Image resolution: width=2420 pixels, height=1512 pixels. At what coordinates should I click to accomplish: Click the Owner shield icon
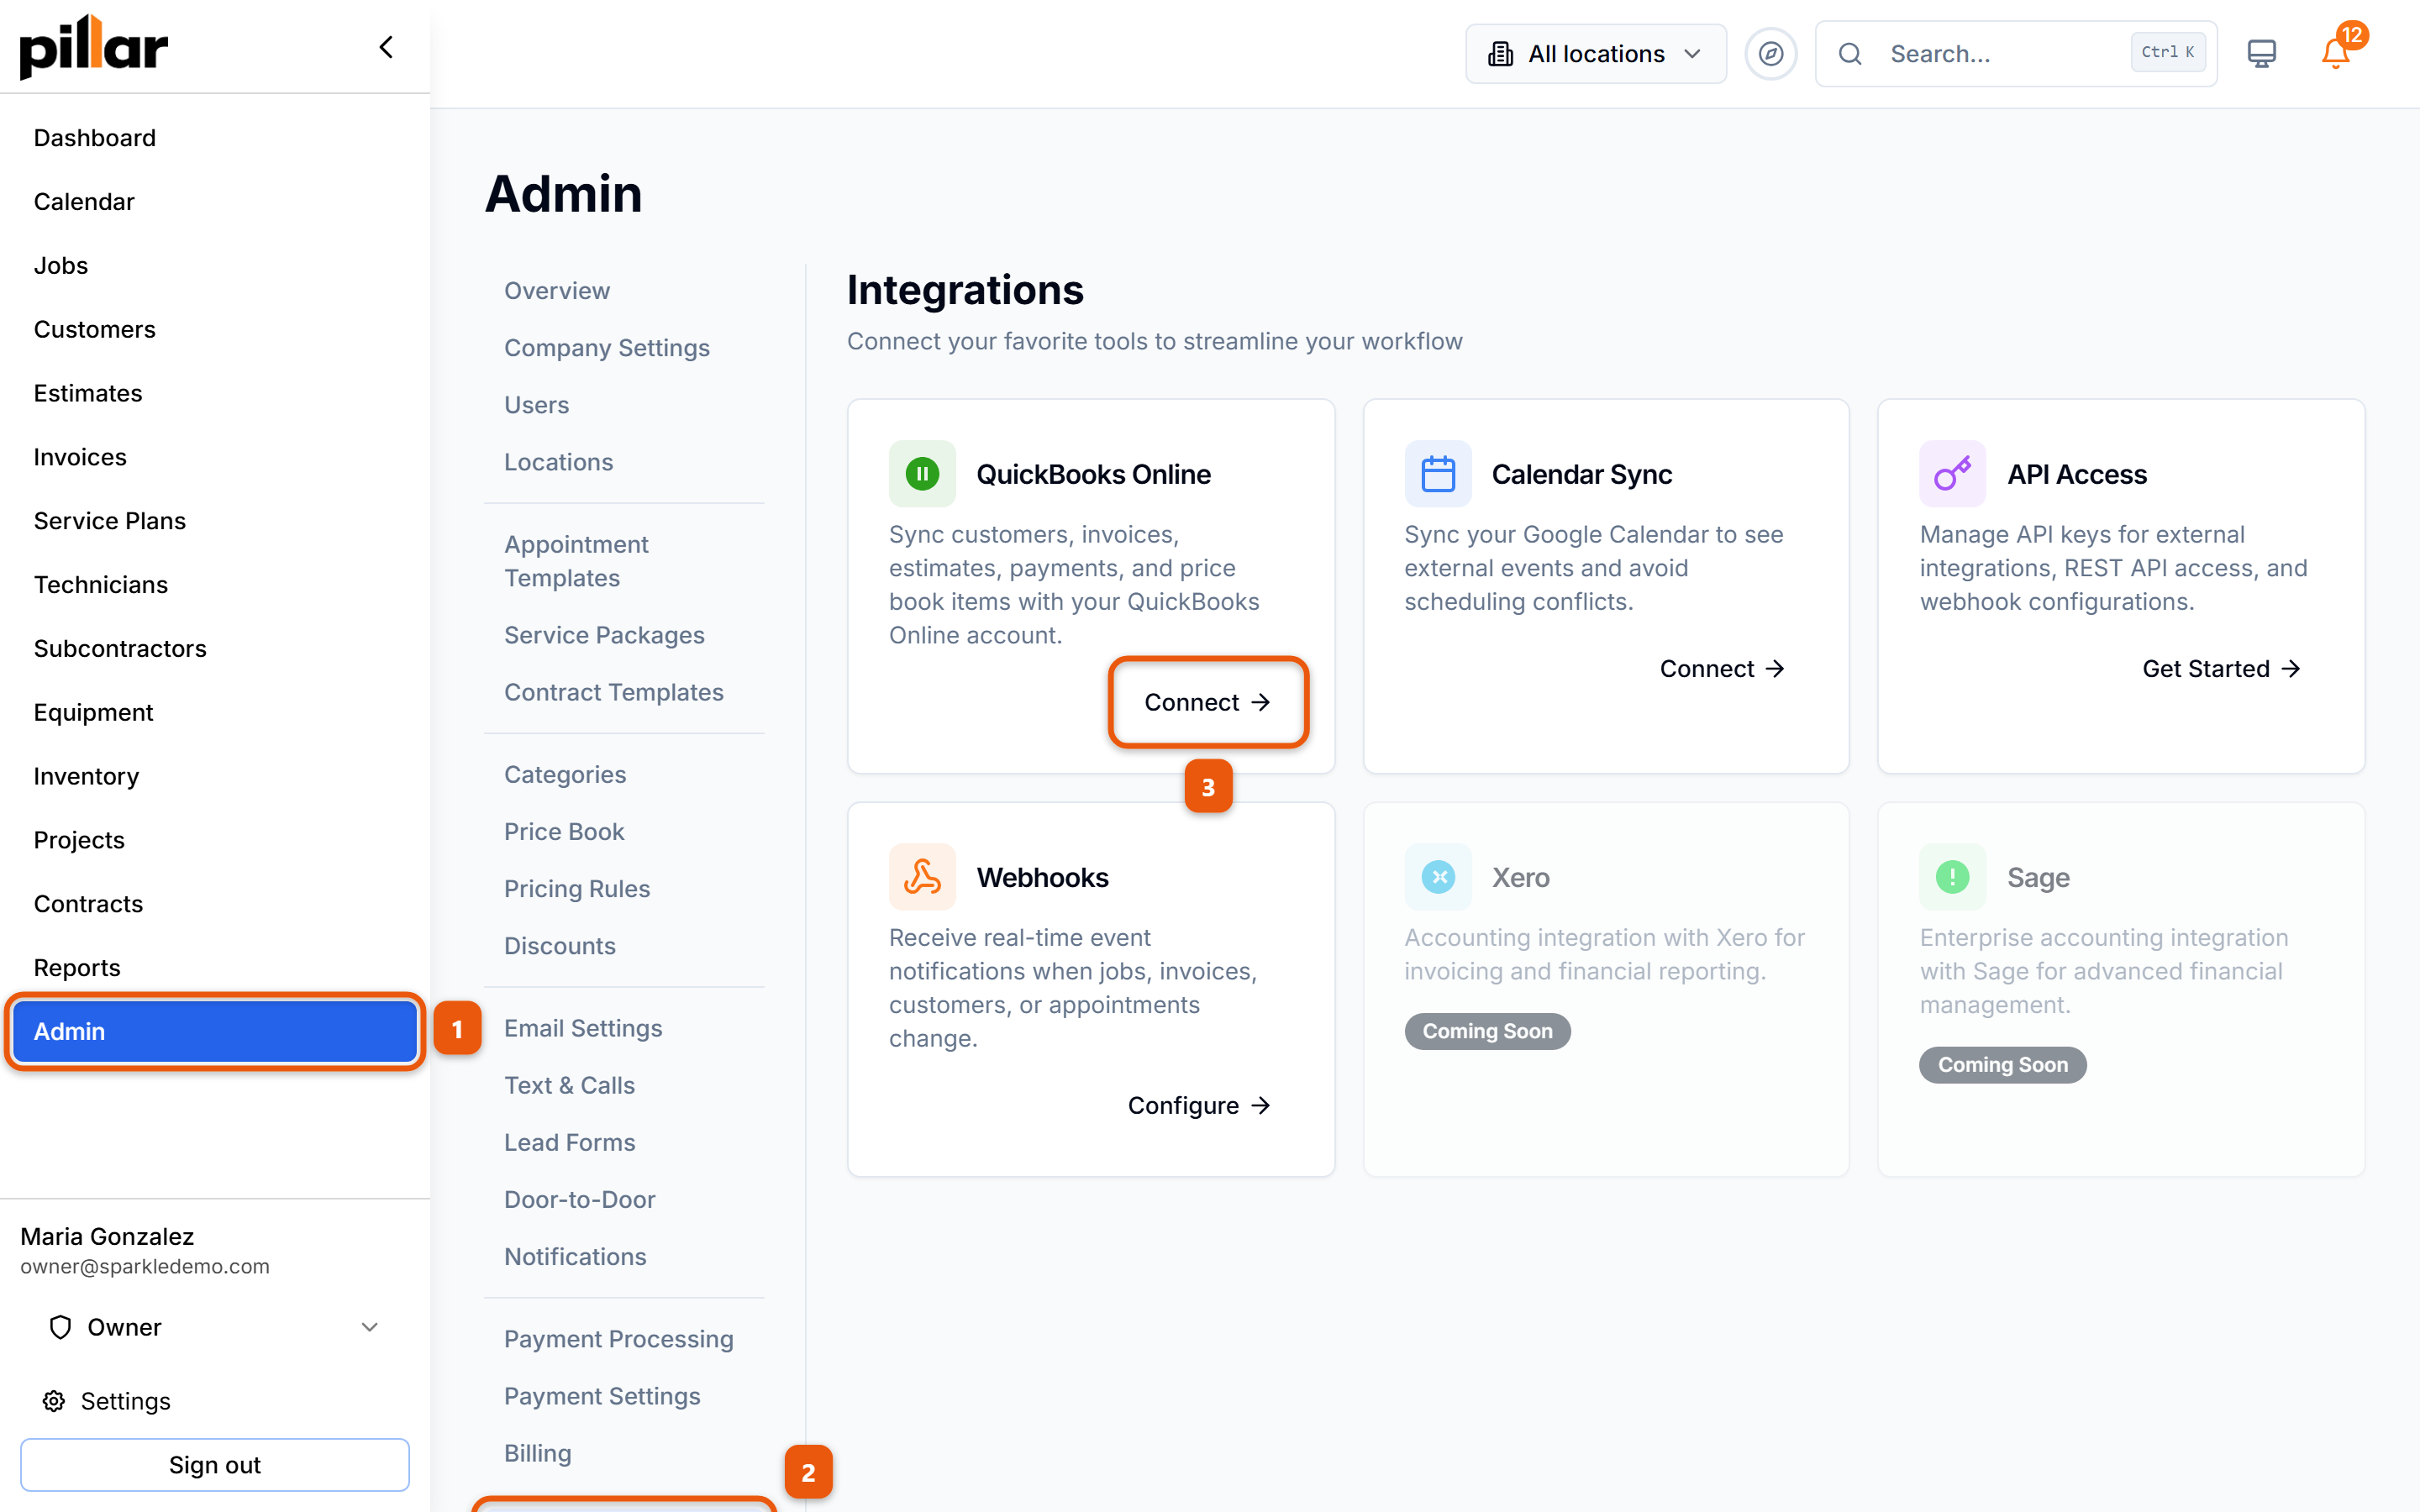click(x=60, y=1327)
